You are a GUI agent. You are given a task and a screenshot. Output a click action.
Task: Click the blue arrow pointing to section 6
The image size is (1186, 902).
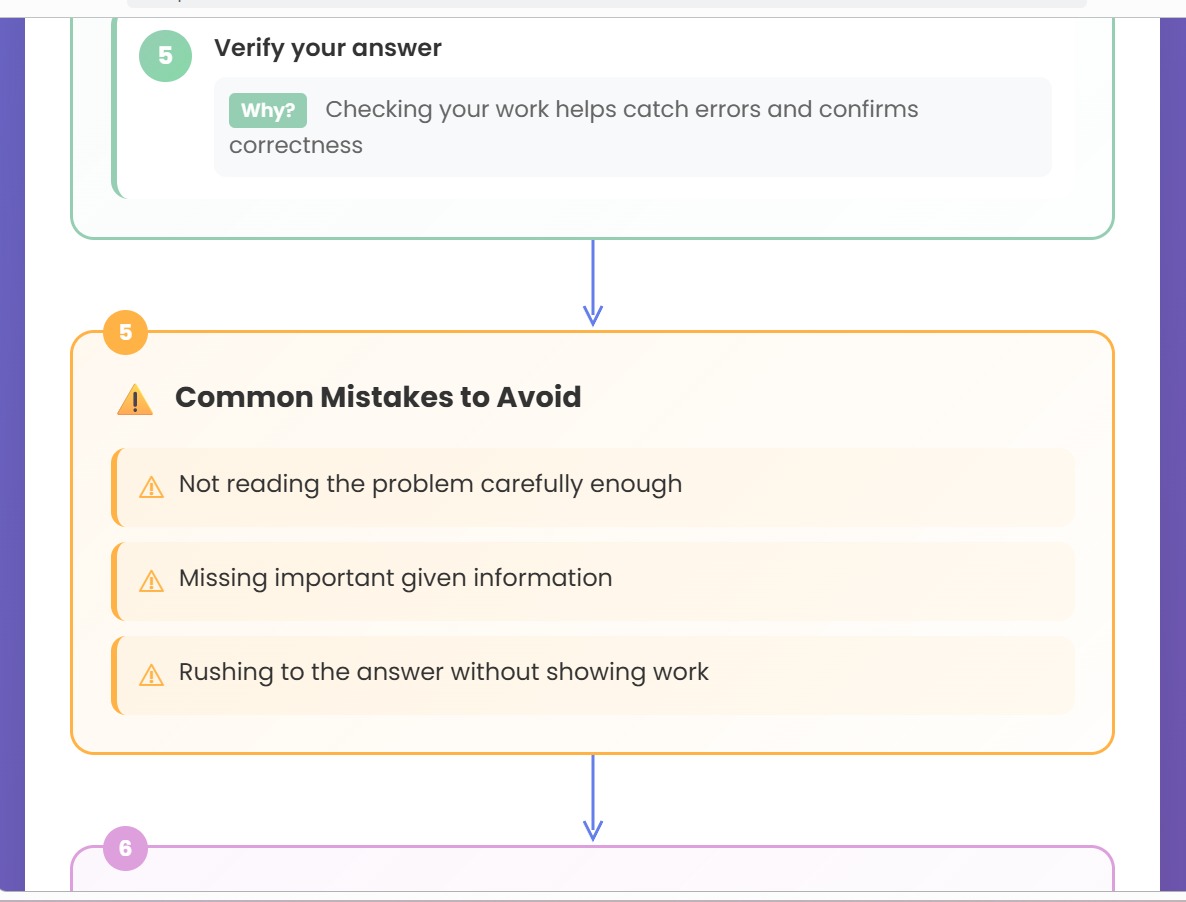[x=593, y=798]
